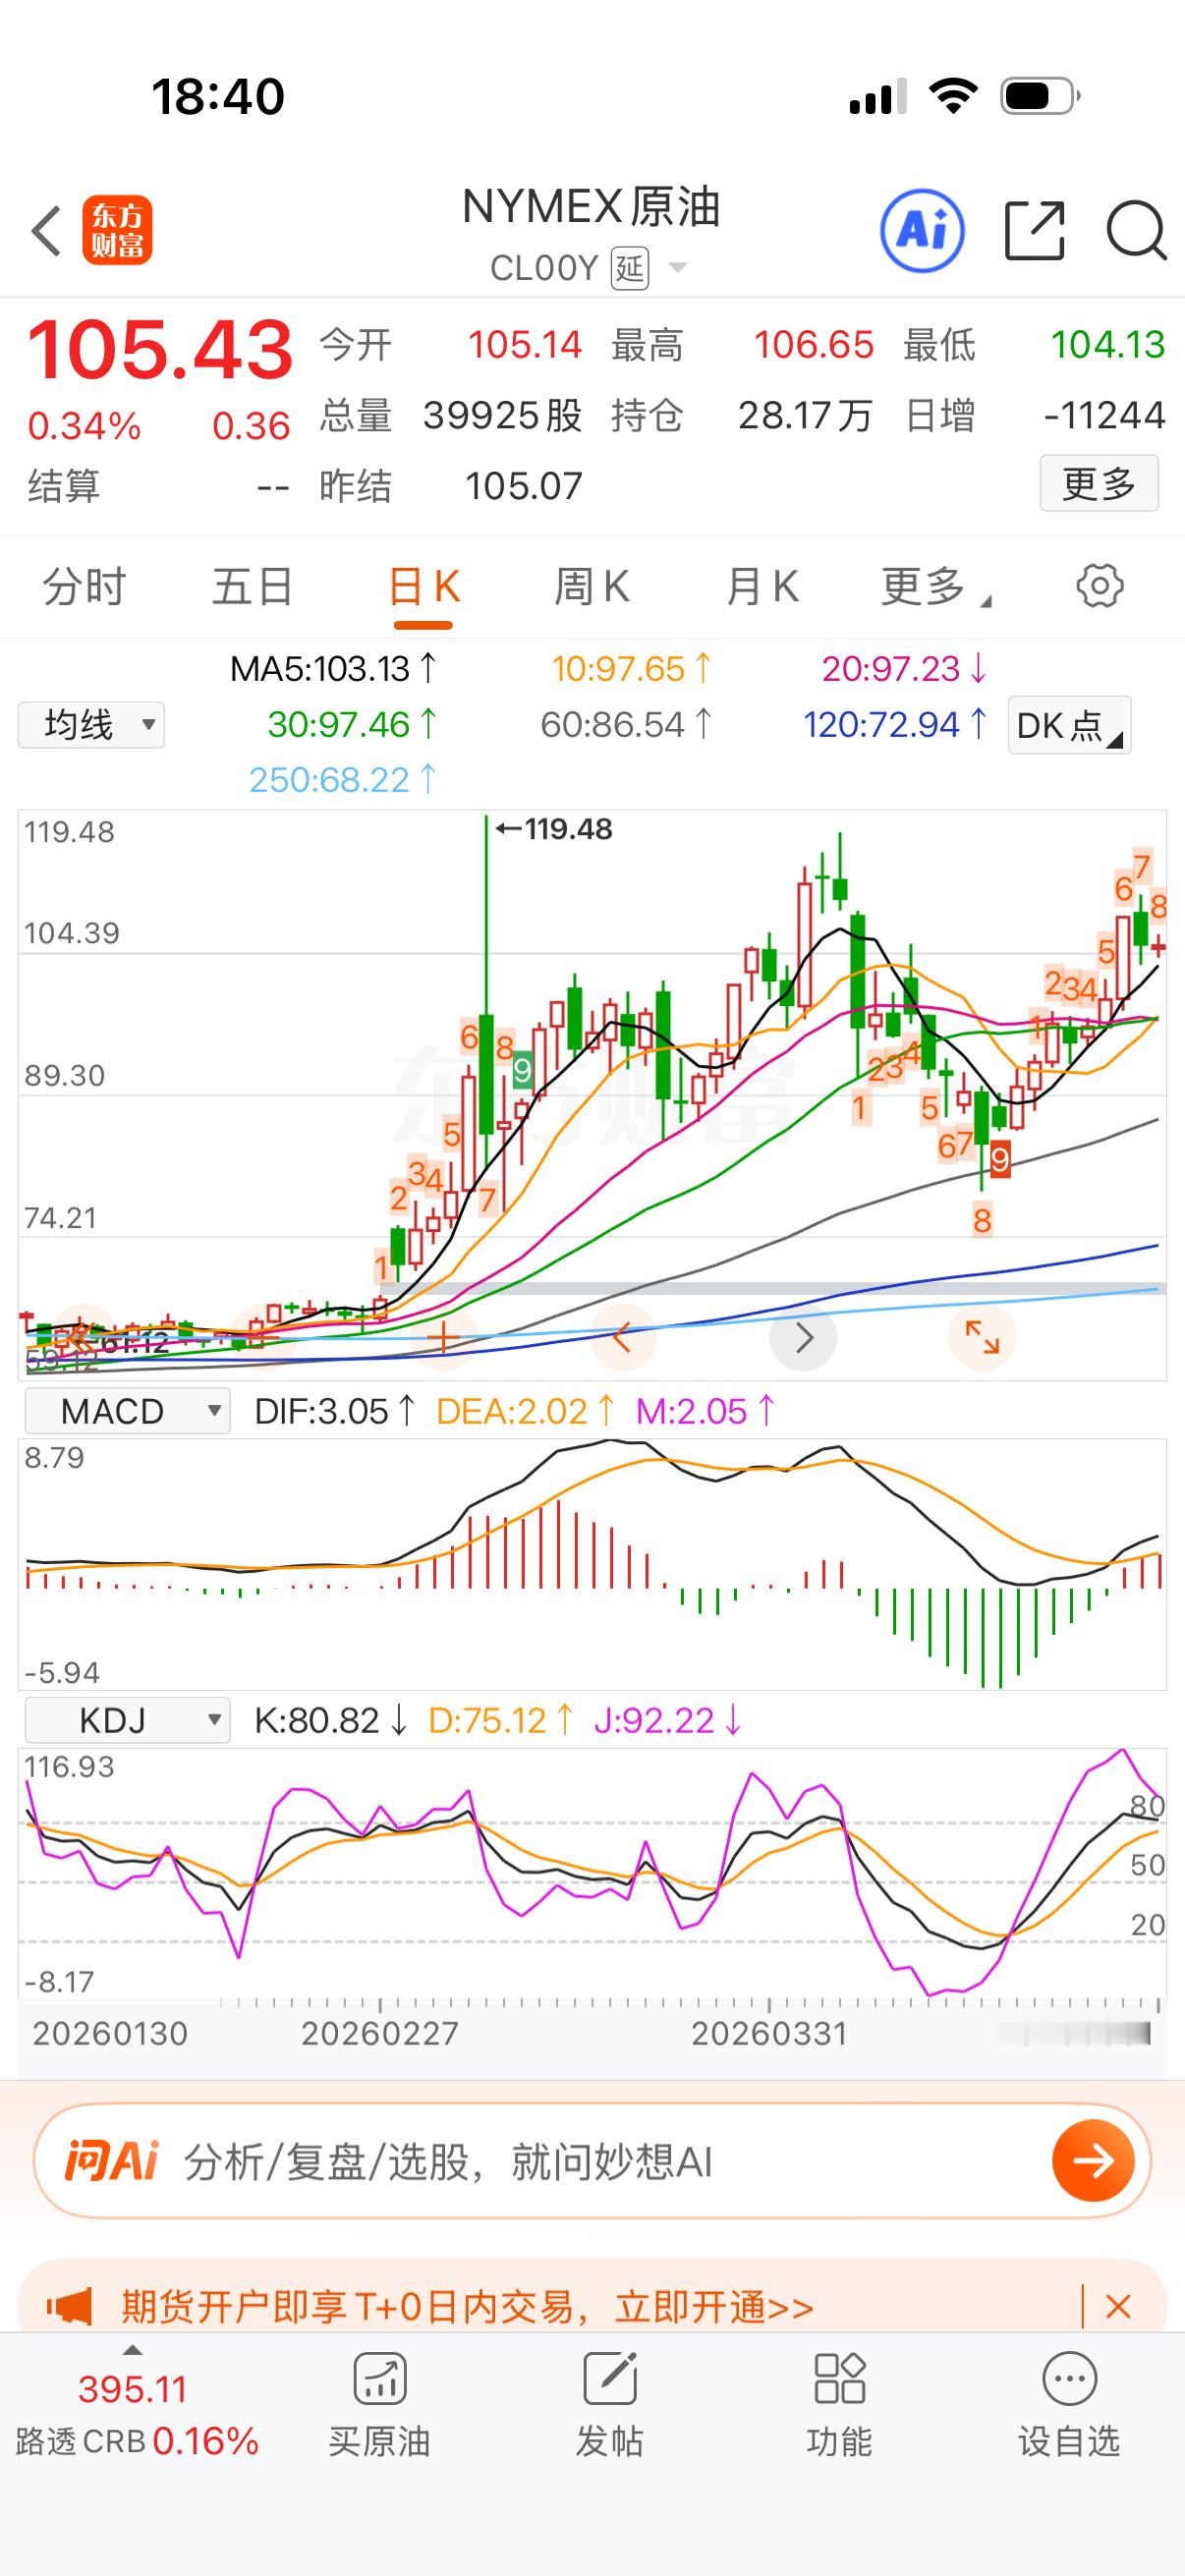
Task: Open 期货开户 promotion banner link
Action: (x=467, y=2307)
